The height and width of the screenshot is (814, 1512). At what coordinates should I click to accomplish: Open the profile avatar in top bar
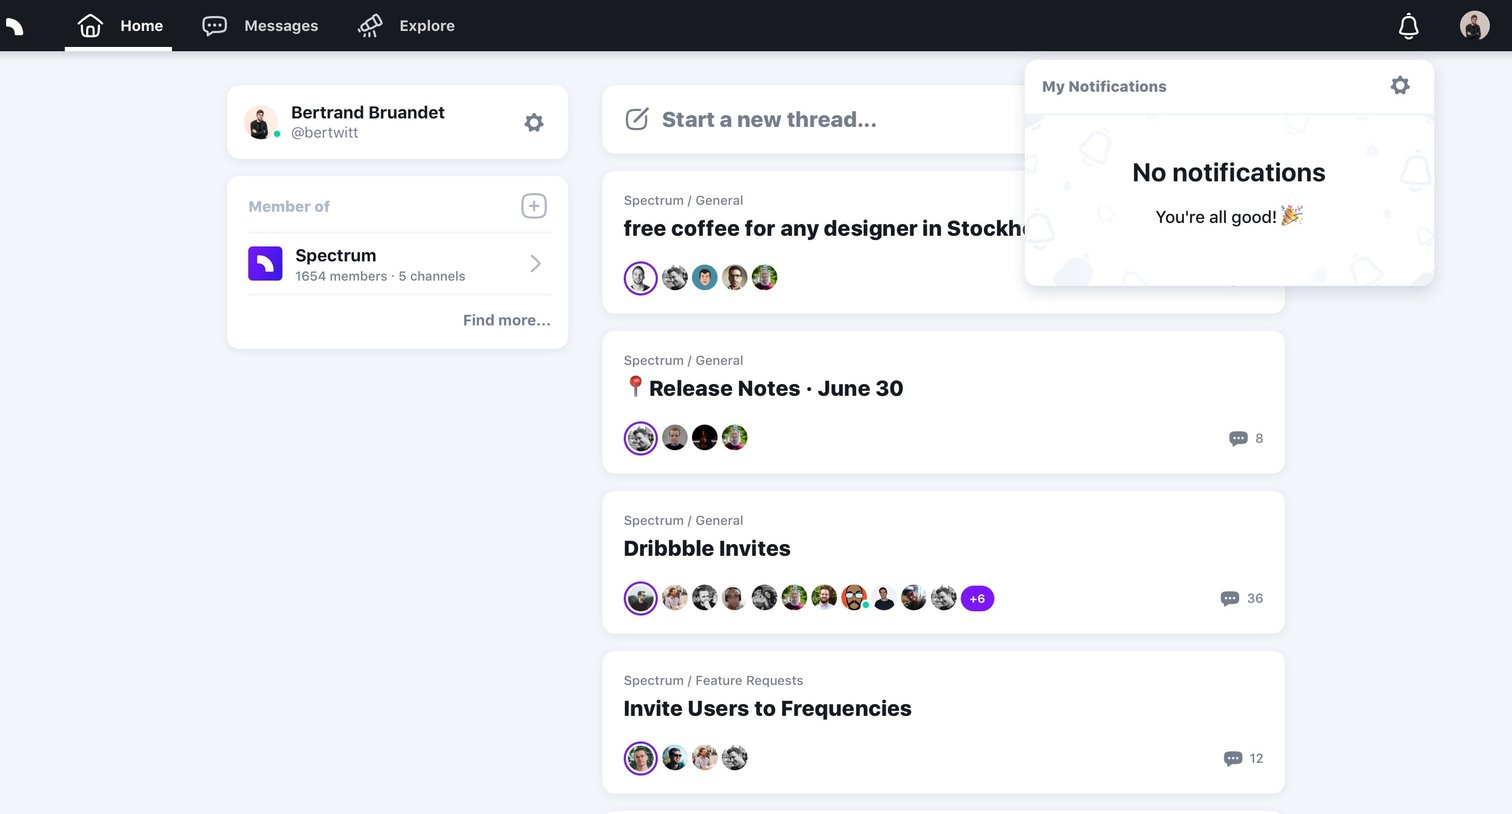[1474, 26]
